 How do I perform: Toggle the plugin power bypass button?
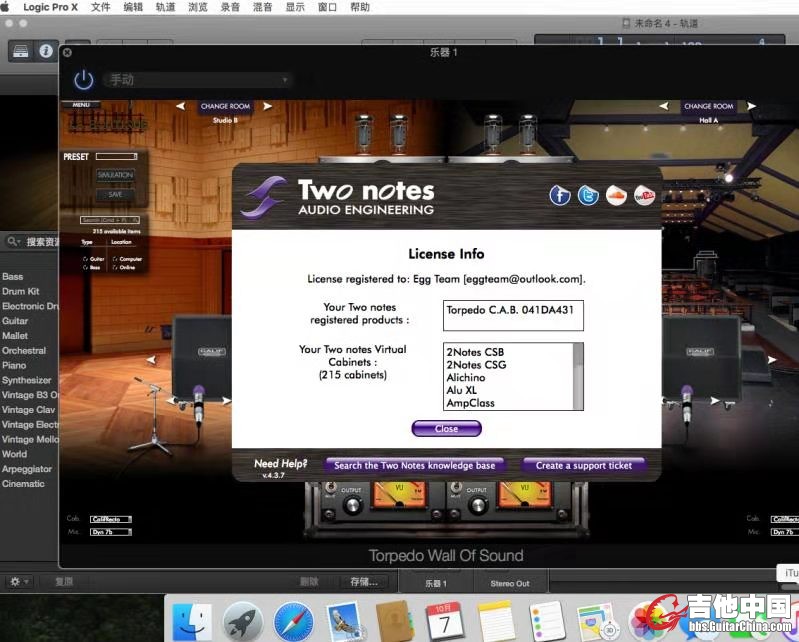(x=84, y=80)
